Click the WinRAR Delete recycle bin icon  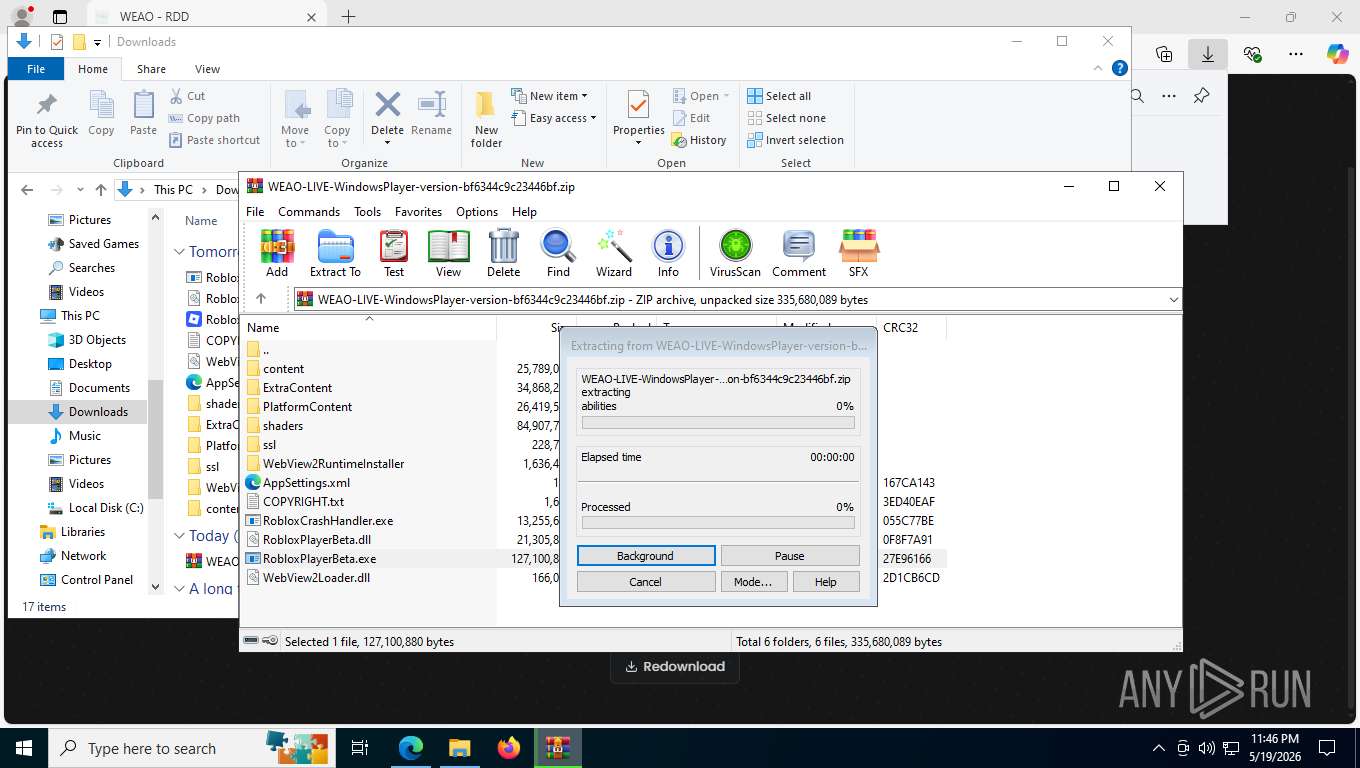coord(503,253)
